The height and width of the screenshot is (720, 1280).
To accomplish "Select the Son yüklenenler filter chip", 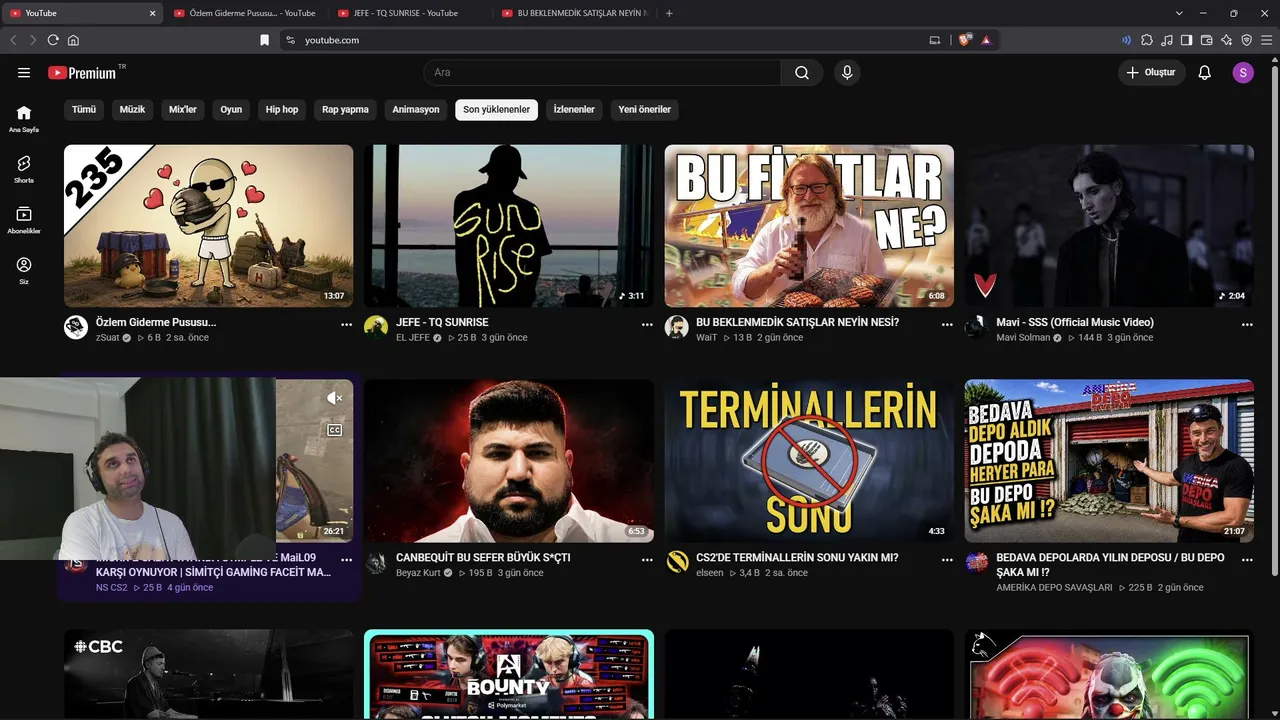I will [496, 109].
